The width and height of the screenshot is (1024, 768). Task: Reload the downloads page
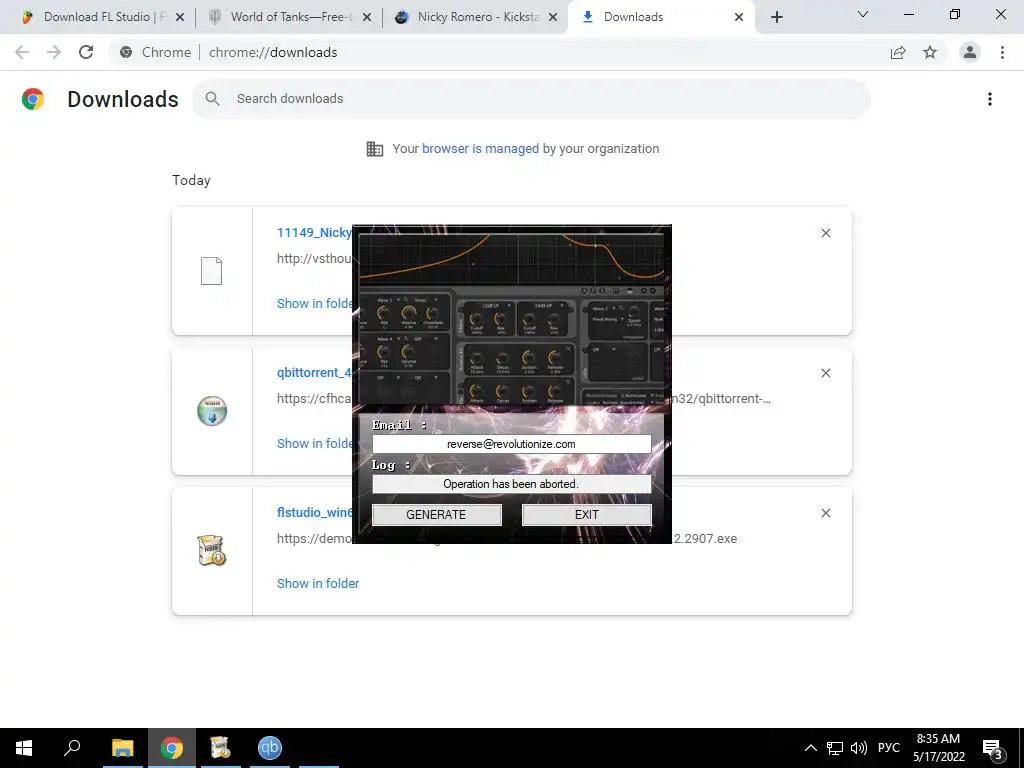point(86,52)
